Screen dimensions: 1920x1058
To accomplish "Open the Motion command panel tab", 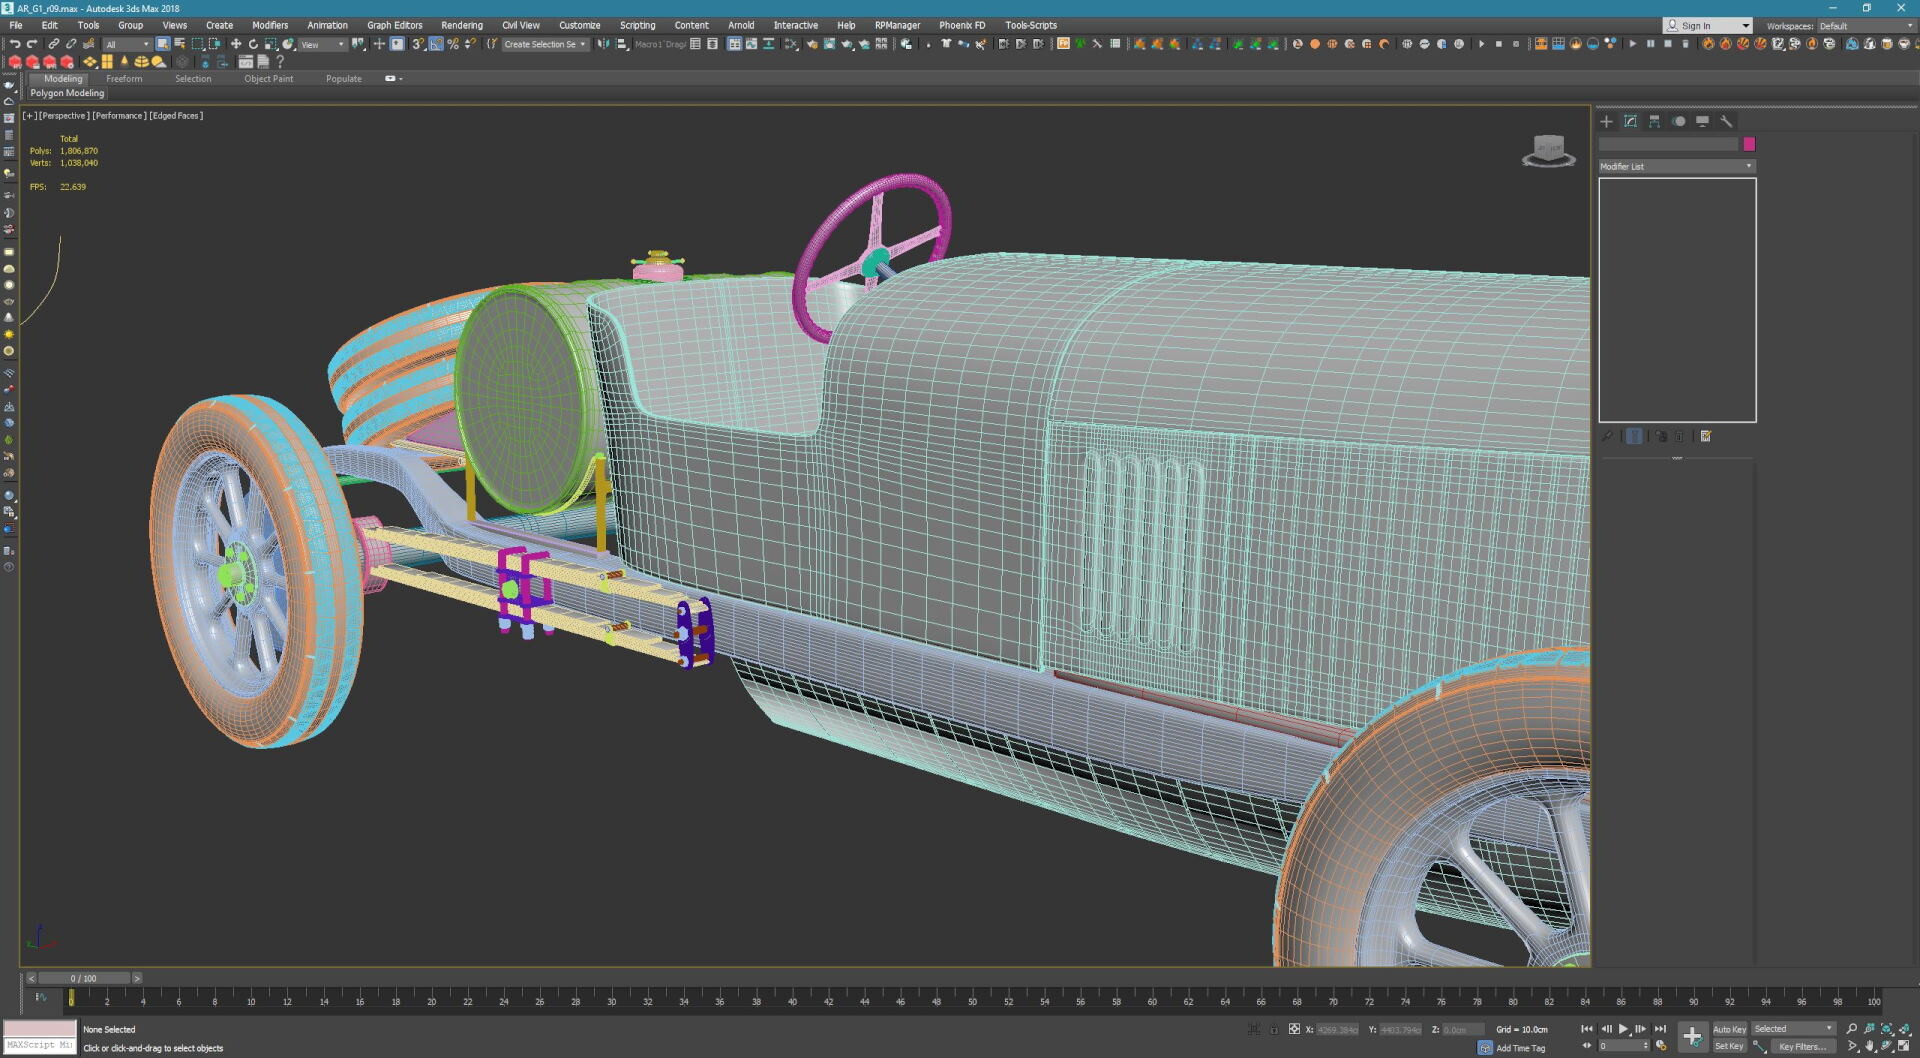I will pos(1679,121).
